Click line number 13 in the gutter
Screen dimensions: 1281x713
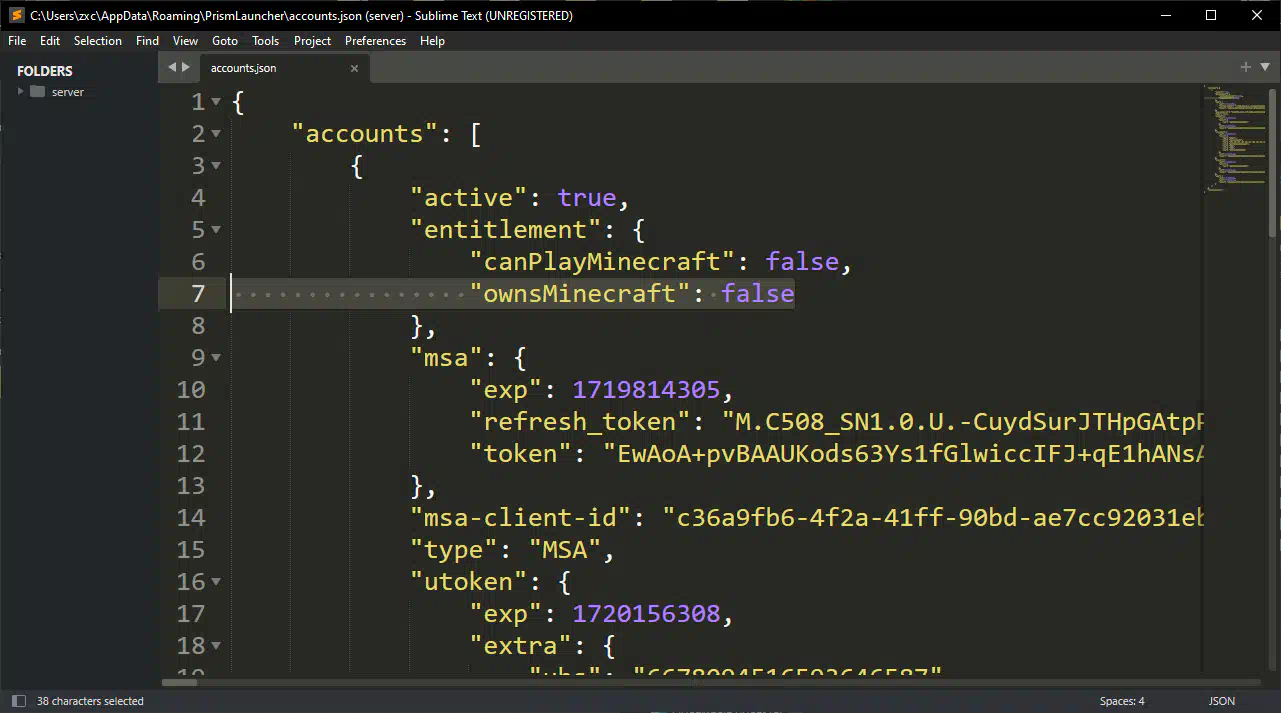click(191, 486)
